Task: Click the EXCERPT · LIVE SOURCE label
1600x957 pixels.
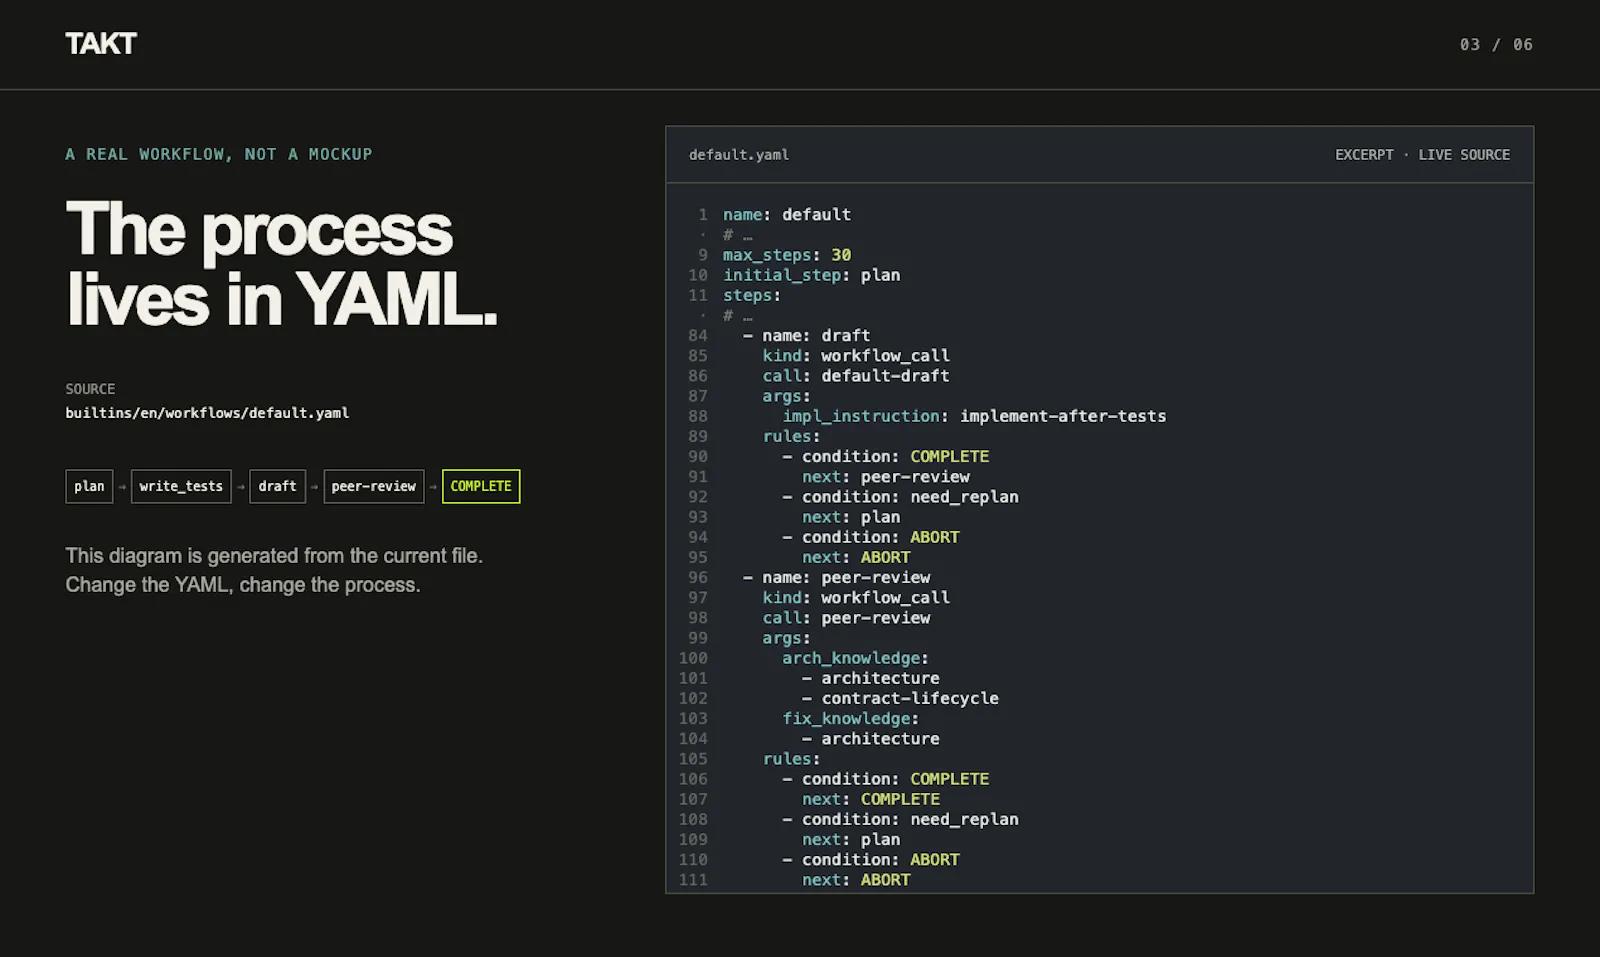Action: (x=1422, y=155)
